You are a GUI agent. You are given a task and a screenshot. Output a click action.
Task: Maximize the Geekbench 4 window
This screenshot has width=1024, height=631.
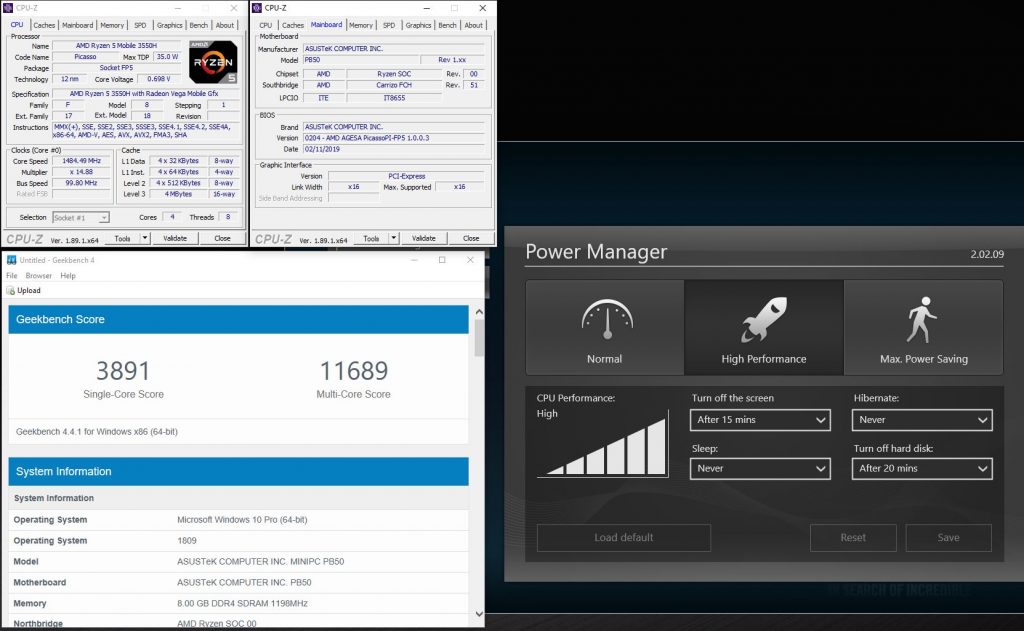point(442,260)
